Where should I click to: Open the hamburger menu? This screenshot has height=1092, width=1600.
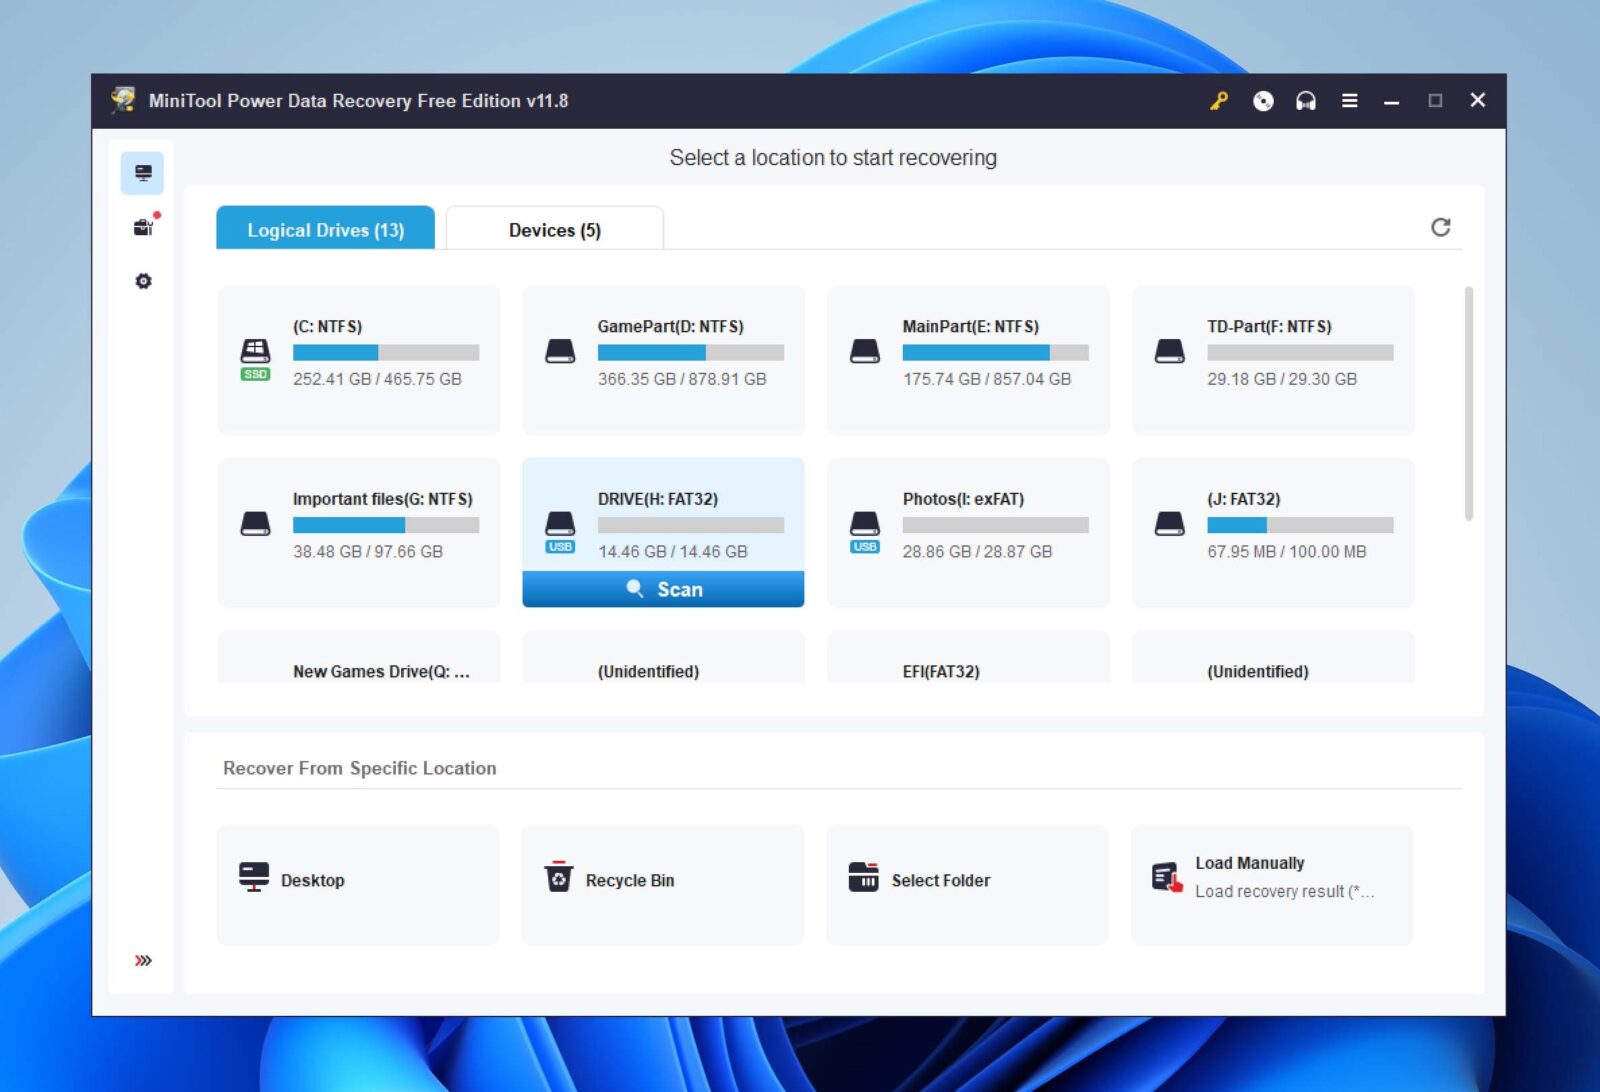[x=1349, y=100]
